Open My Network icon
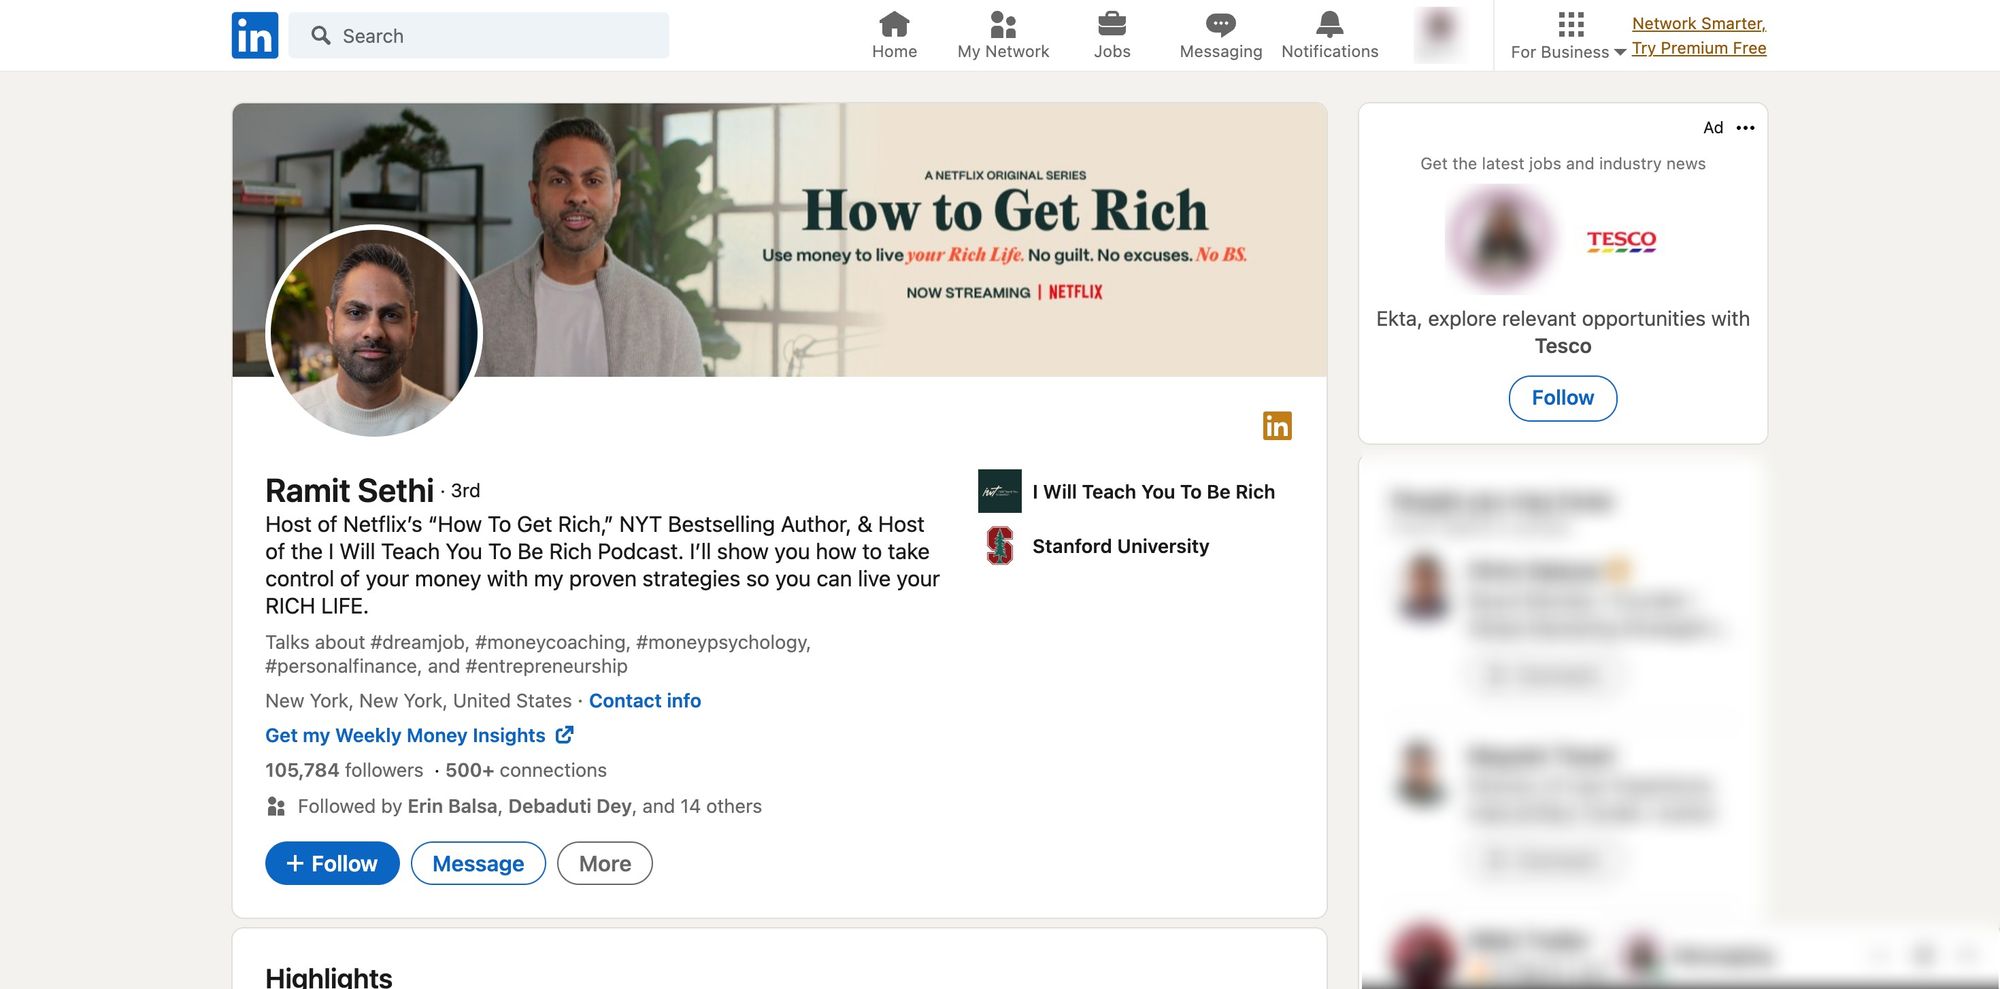The width and height of the screenshot is (2000, 989). point(1003,23)
